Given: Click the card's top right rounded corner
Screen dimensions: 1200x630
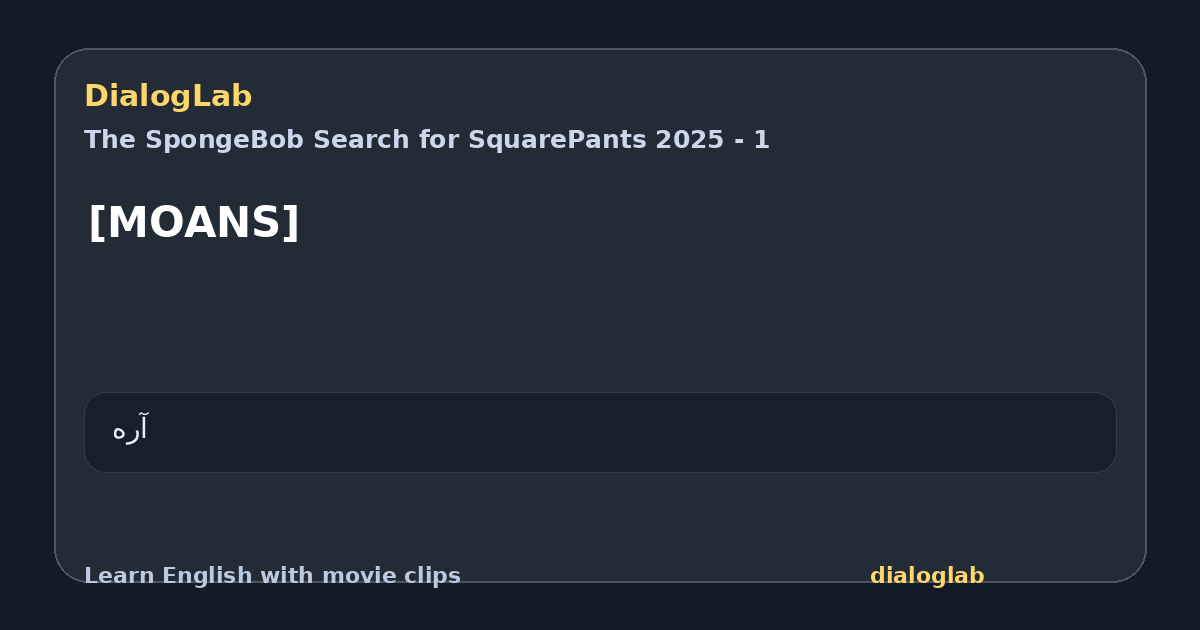Looking at the screenshot, I should coord(1128,66).
